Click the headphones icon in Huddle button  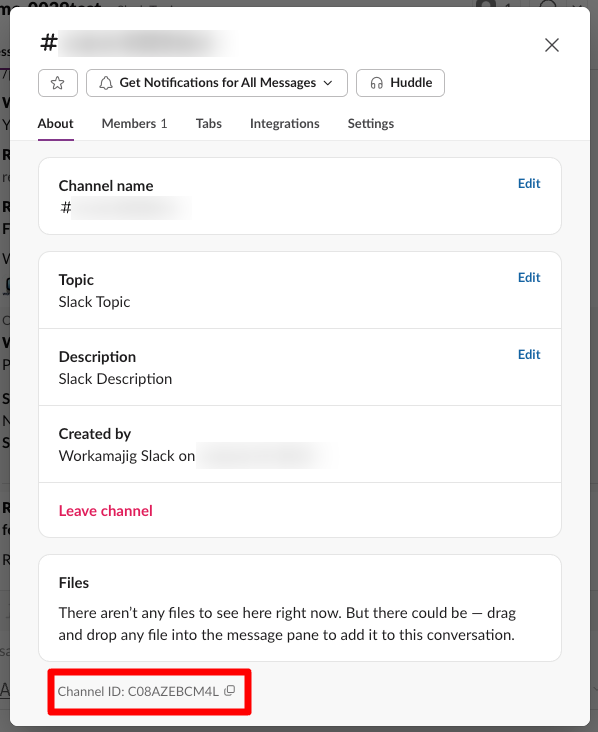[377, 83]
